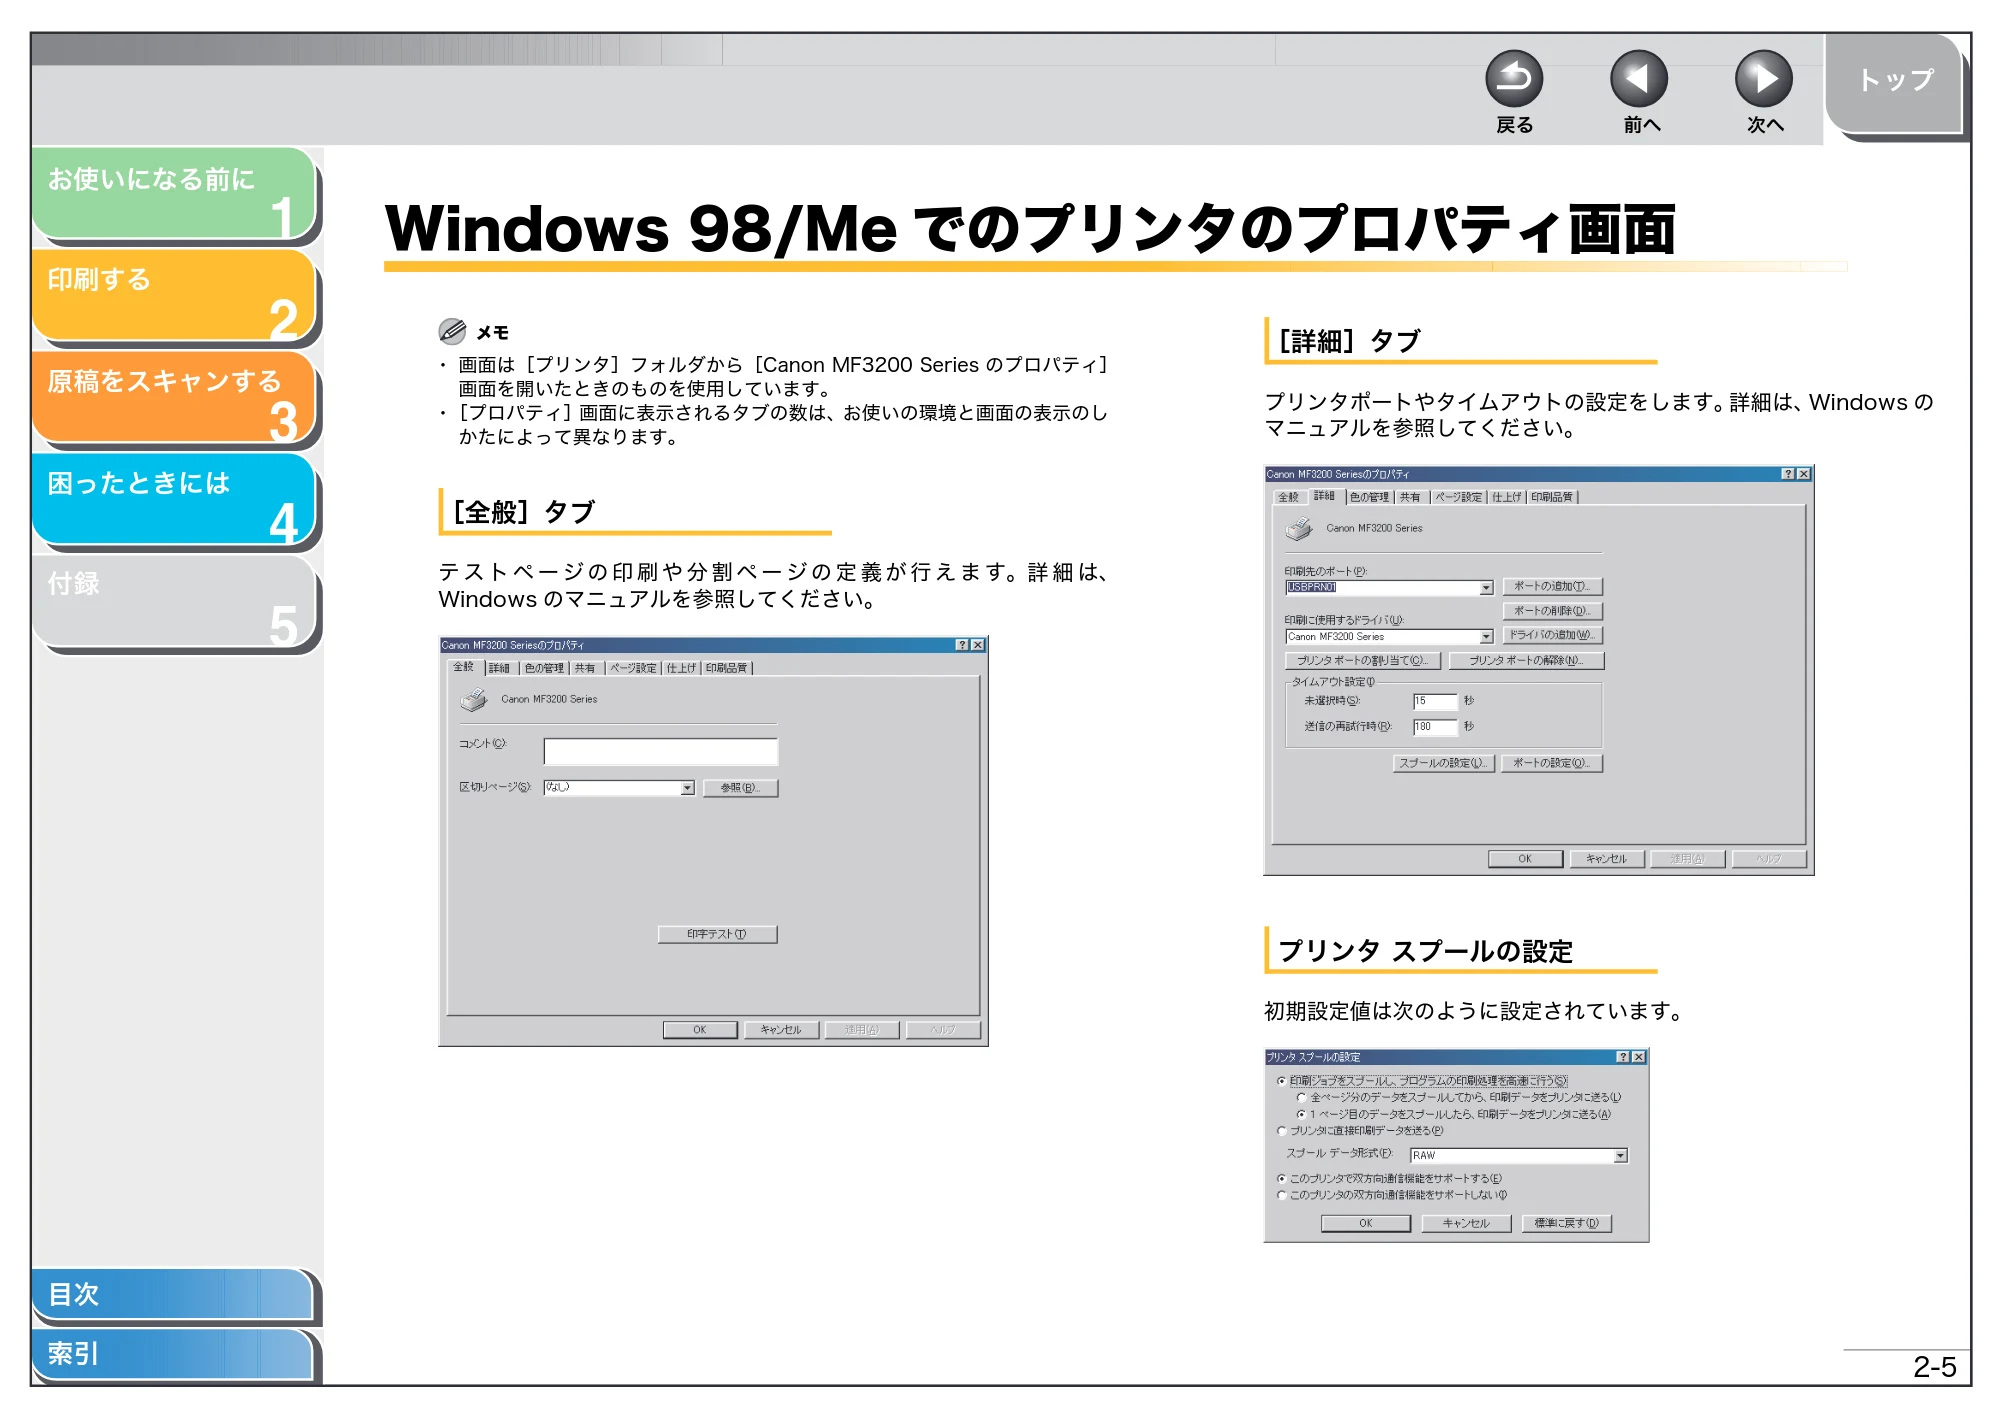Viewport: 2000px width, 1415px height.
Task: Click キャンセル in the 全般 properties dialog
Action: (781, 1030)
